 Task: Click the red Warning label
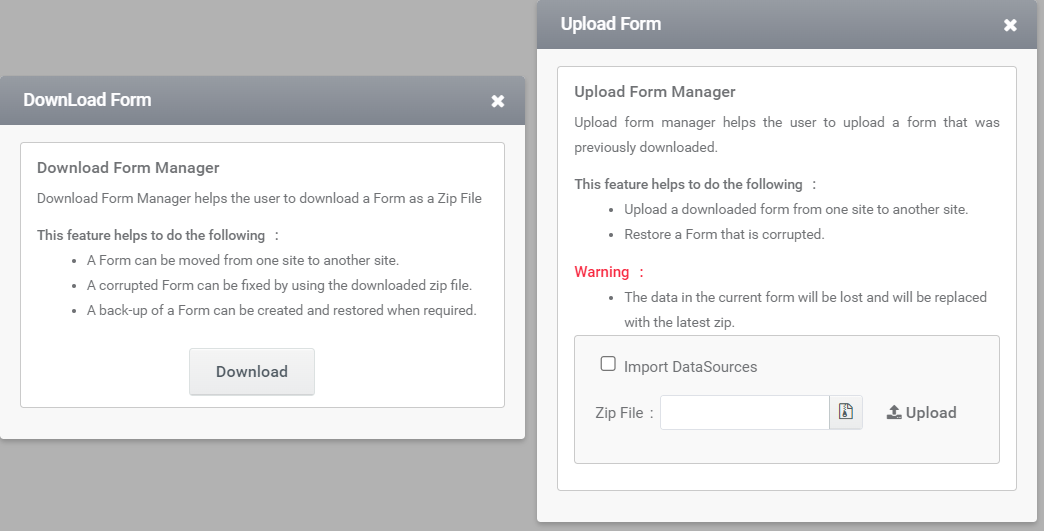coord(602,271)
